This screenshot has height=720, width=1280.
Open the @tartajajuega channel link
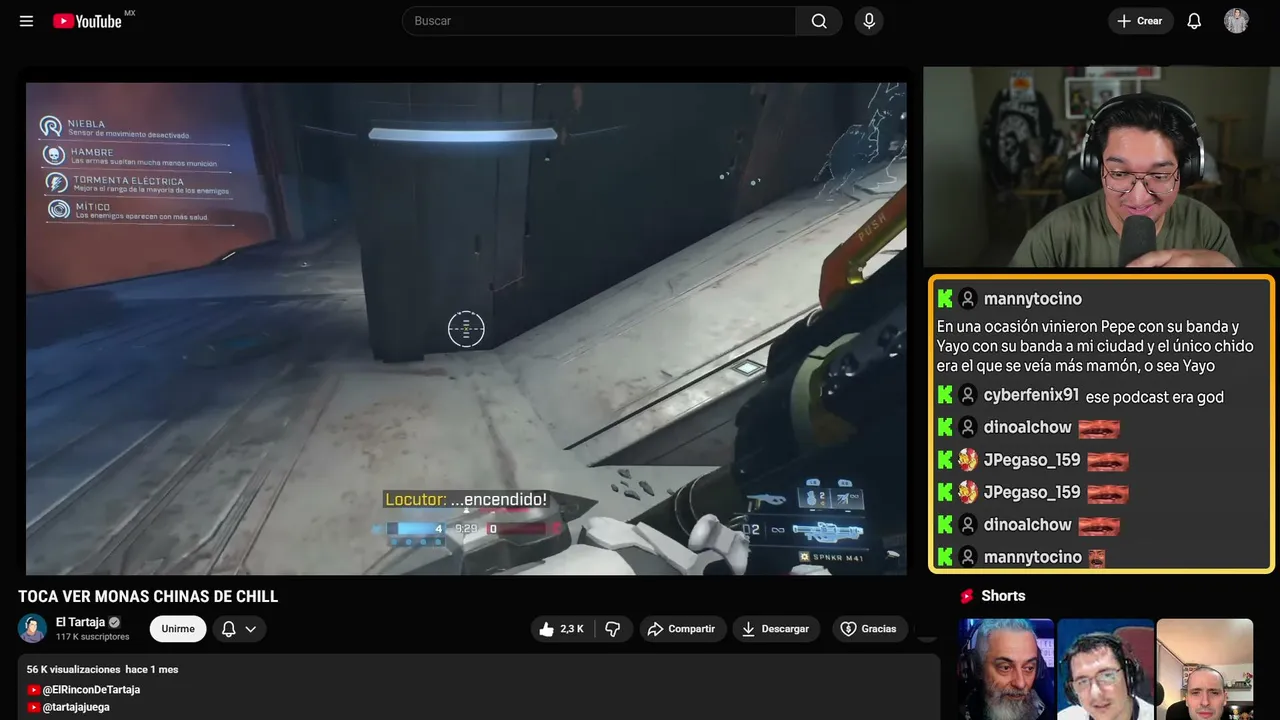[x=76, y=707]
